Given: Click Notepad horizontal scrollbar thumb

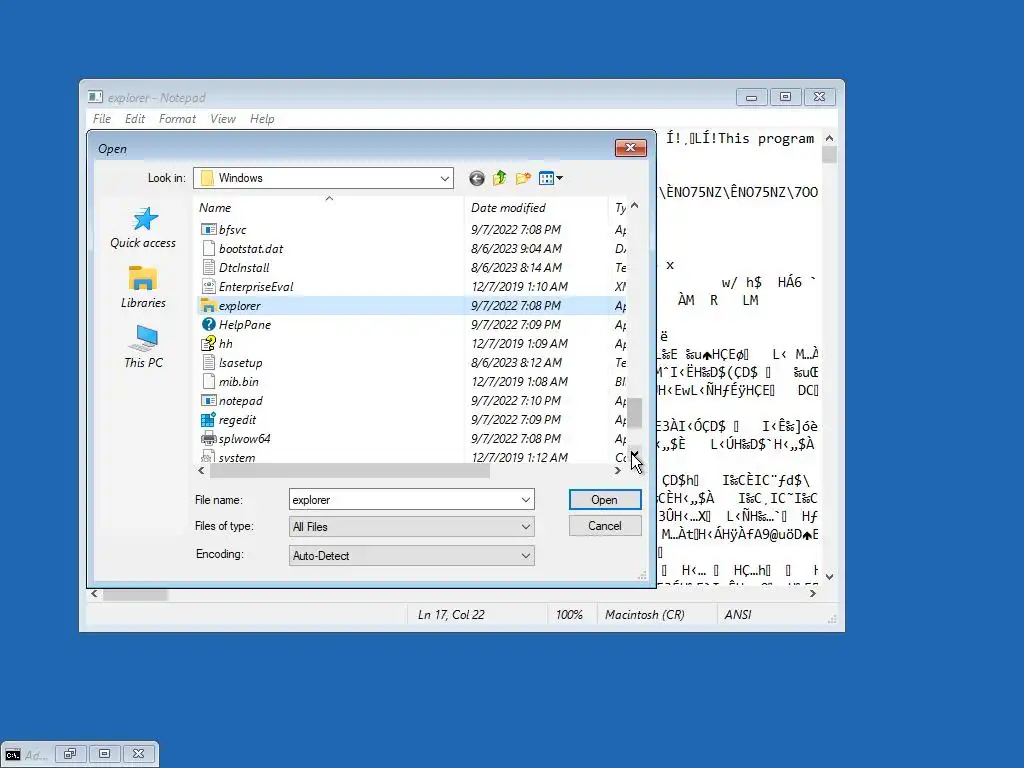Looking at the screenshot, I should tap(135, 594).
